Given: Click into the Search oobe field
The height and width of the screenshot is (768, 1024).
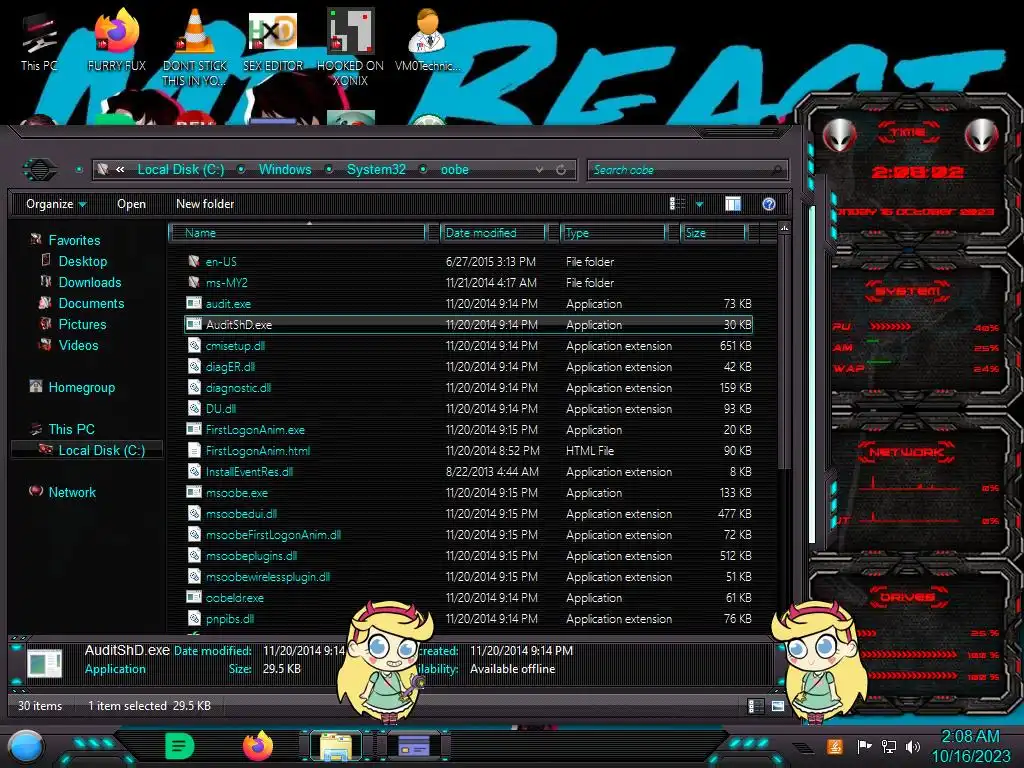Looking at the screenshot, I should (688, 170).
